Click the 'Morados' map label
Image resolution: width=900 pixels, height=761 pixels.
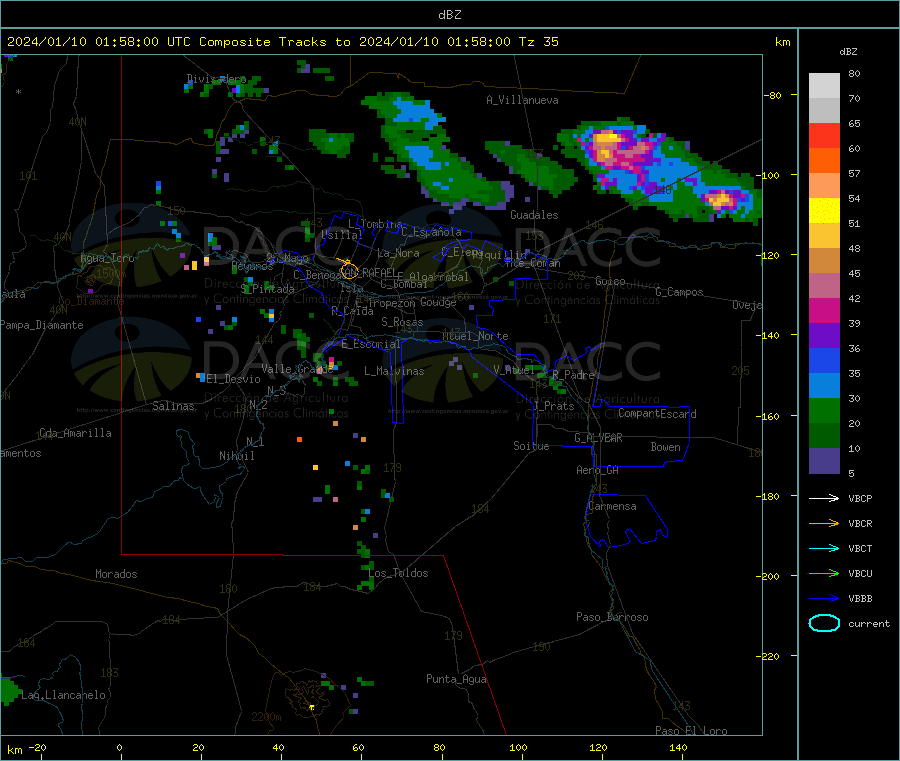(x=117, y=574)
